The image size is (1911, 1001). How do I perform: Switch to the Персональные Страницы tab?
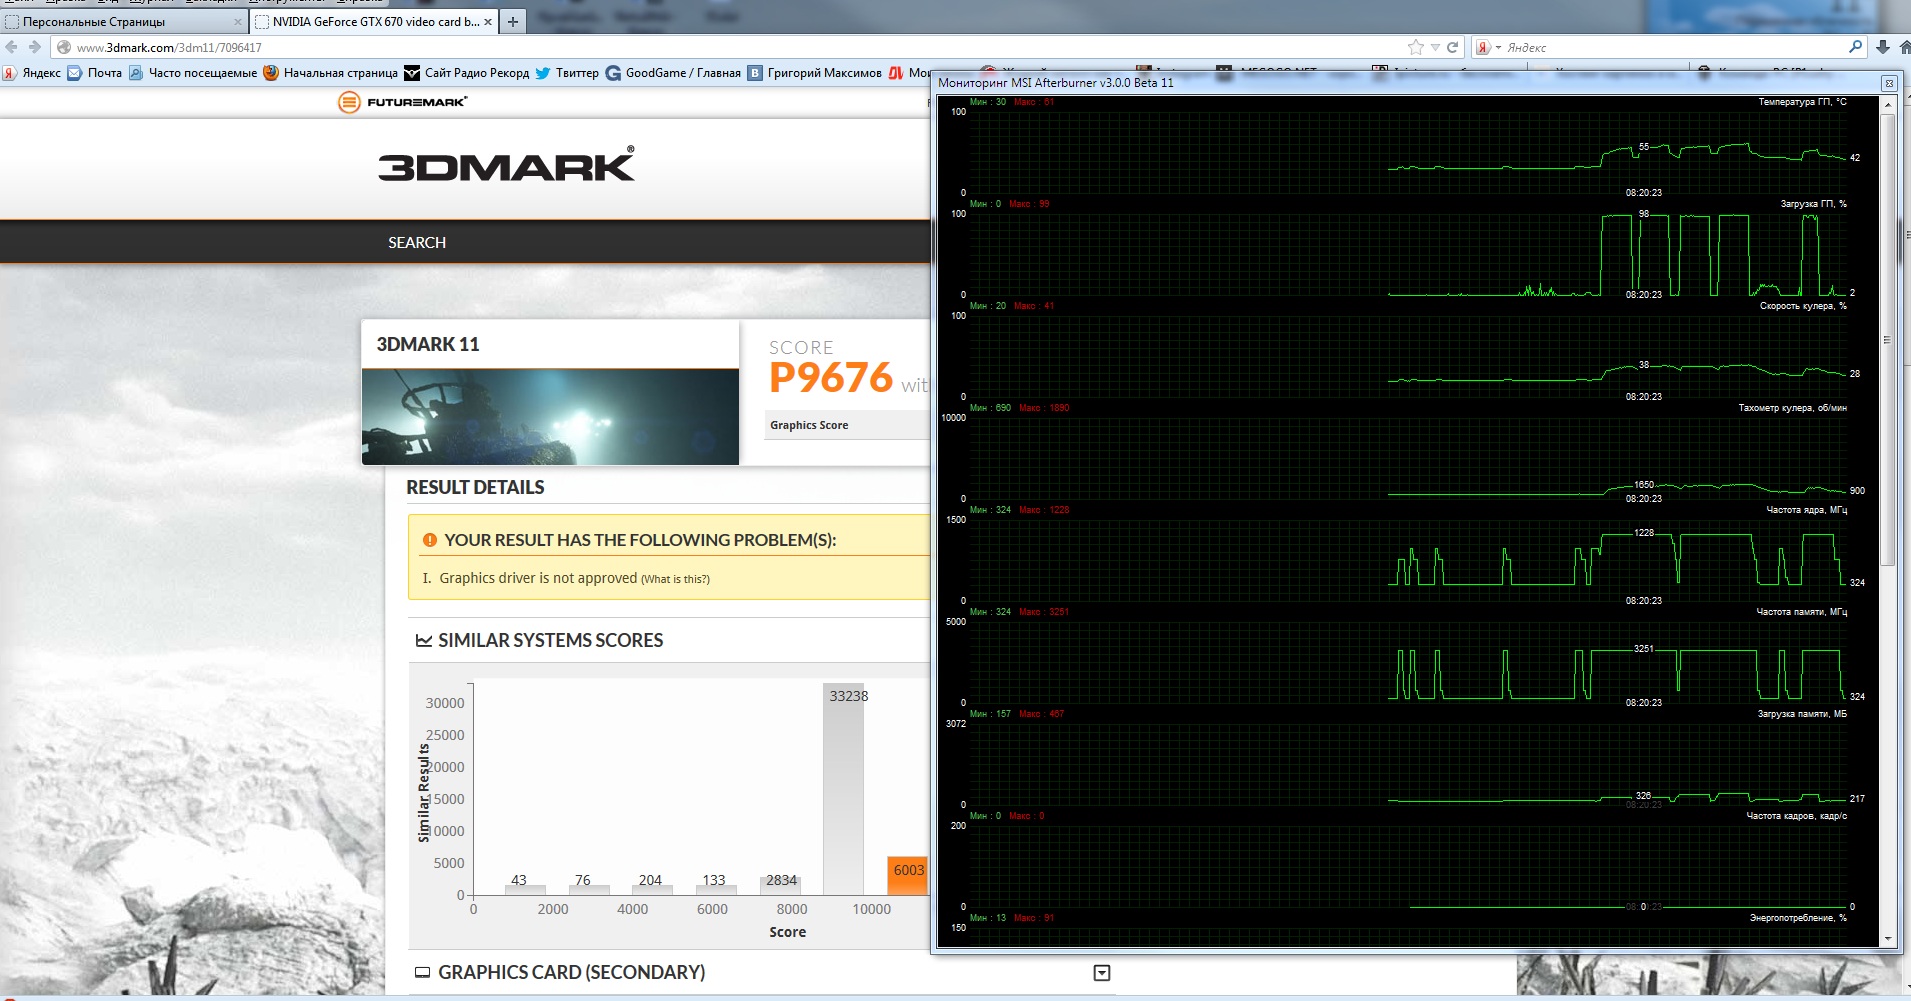[x=120, y=21]
